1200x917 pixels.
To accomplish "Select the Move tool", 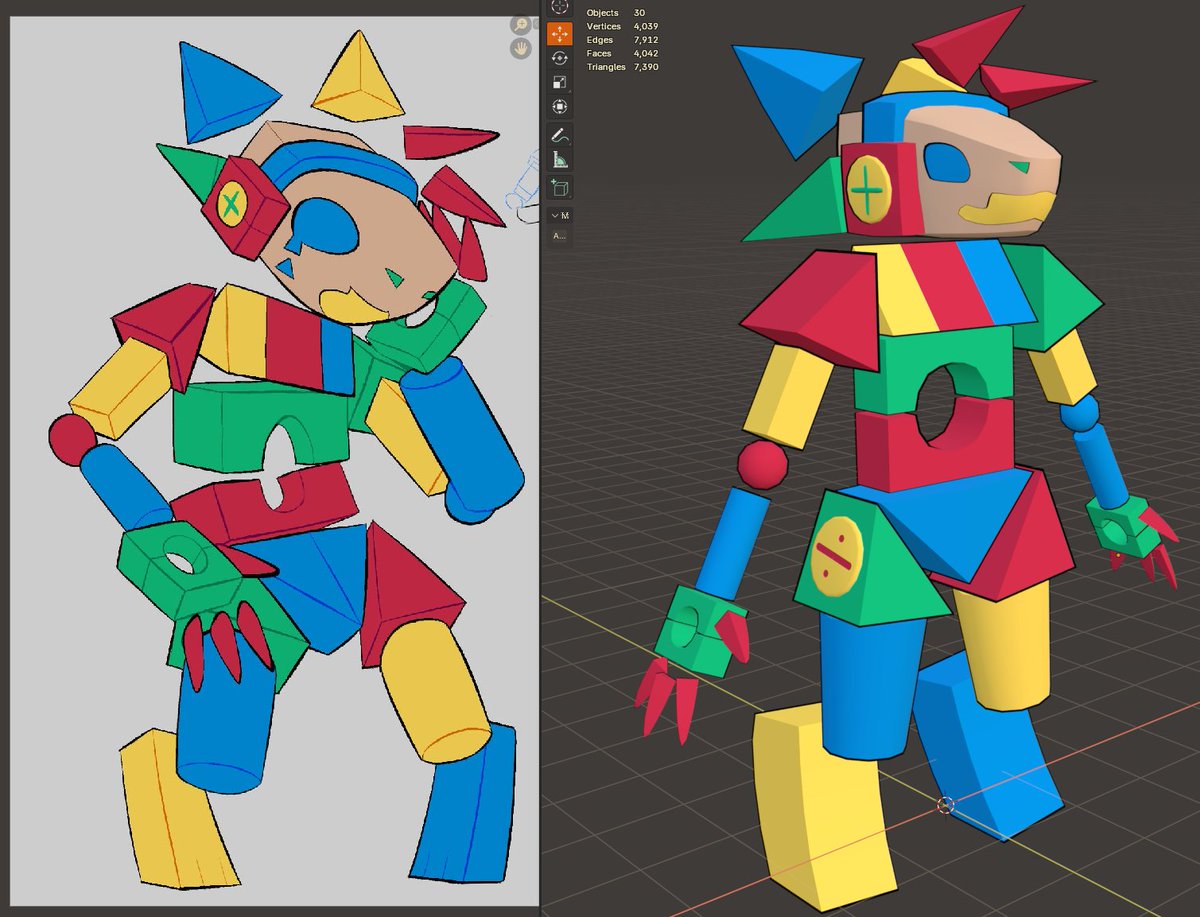I will (x=559, y=32).
